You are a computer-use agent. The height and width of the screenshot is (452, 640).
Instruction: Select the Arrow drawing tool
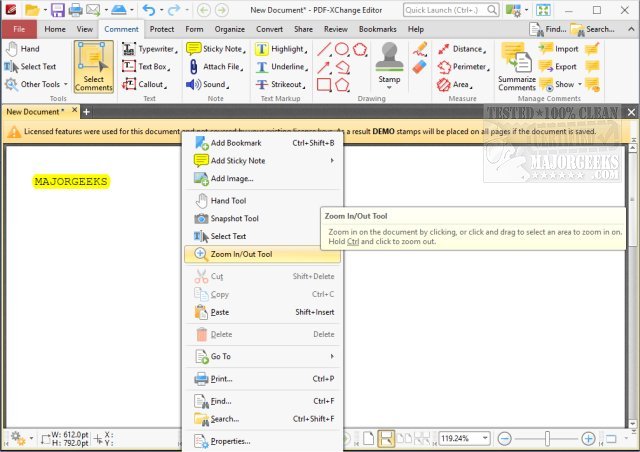click(324, 67)
